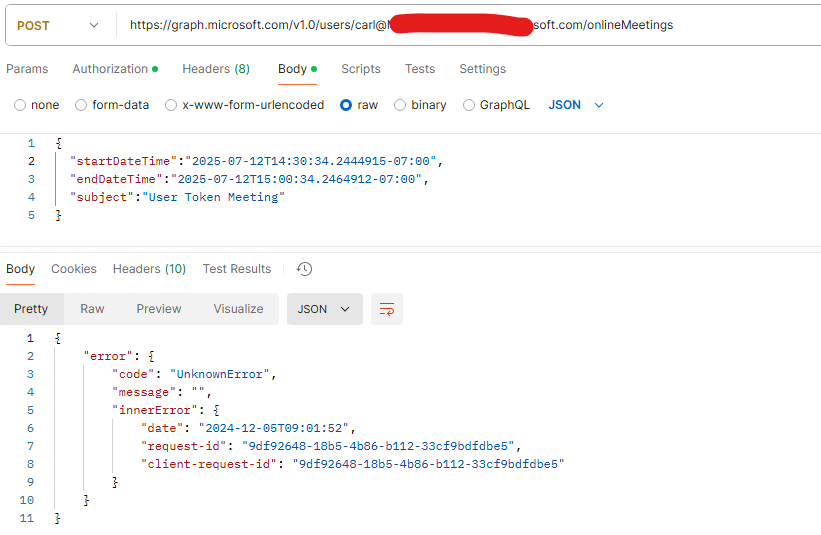Select the response Body tab
This screenshot has height=535, width=821.
coord(20,269)
